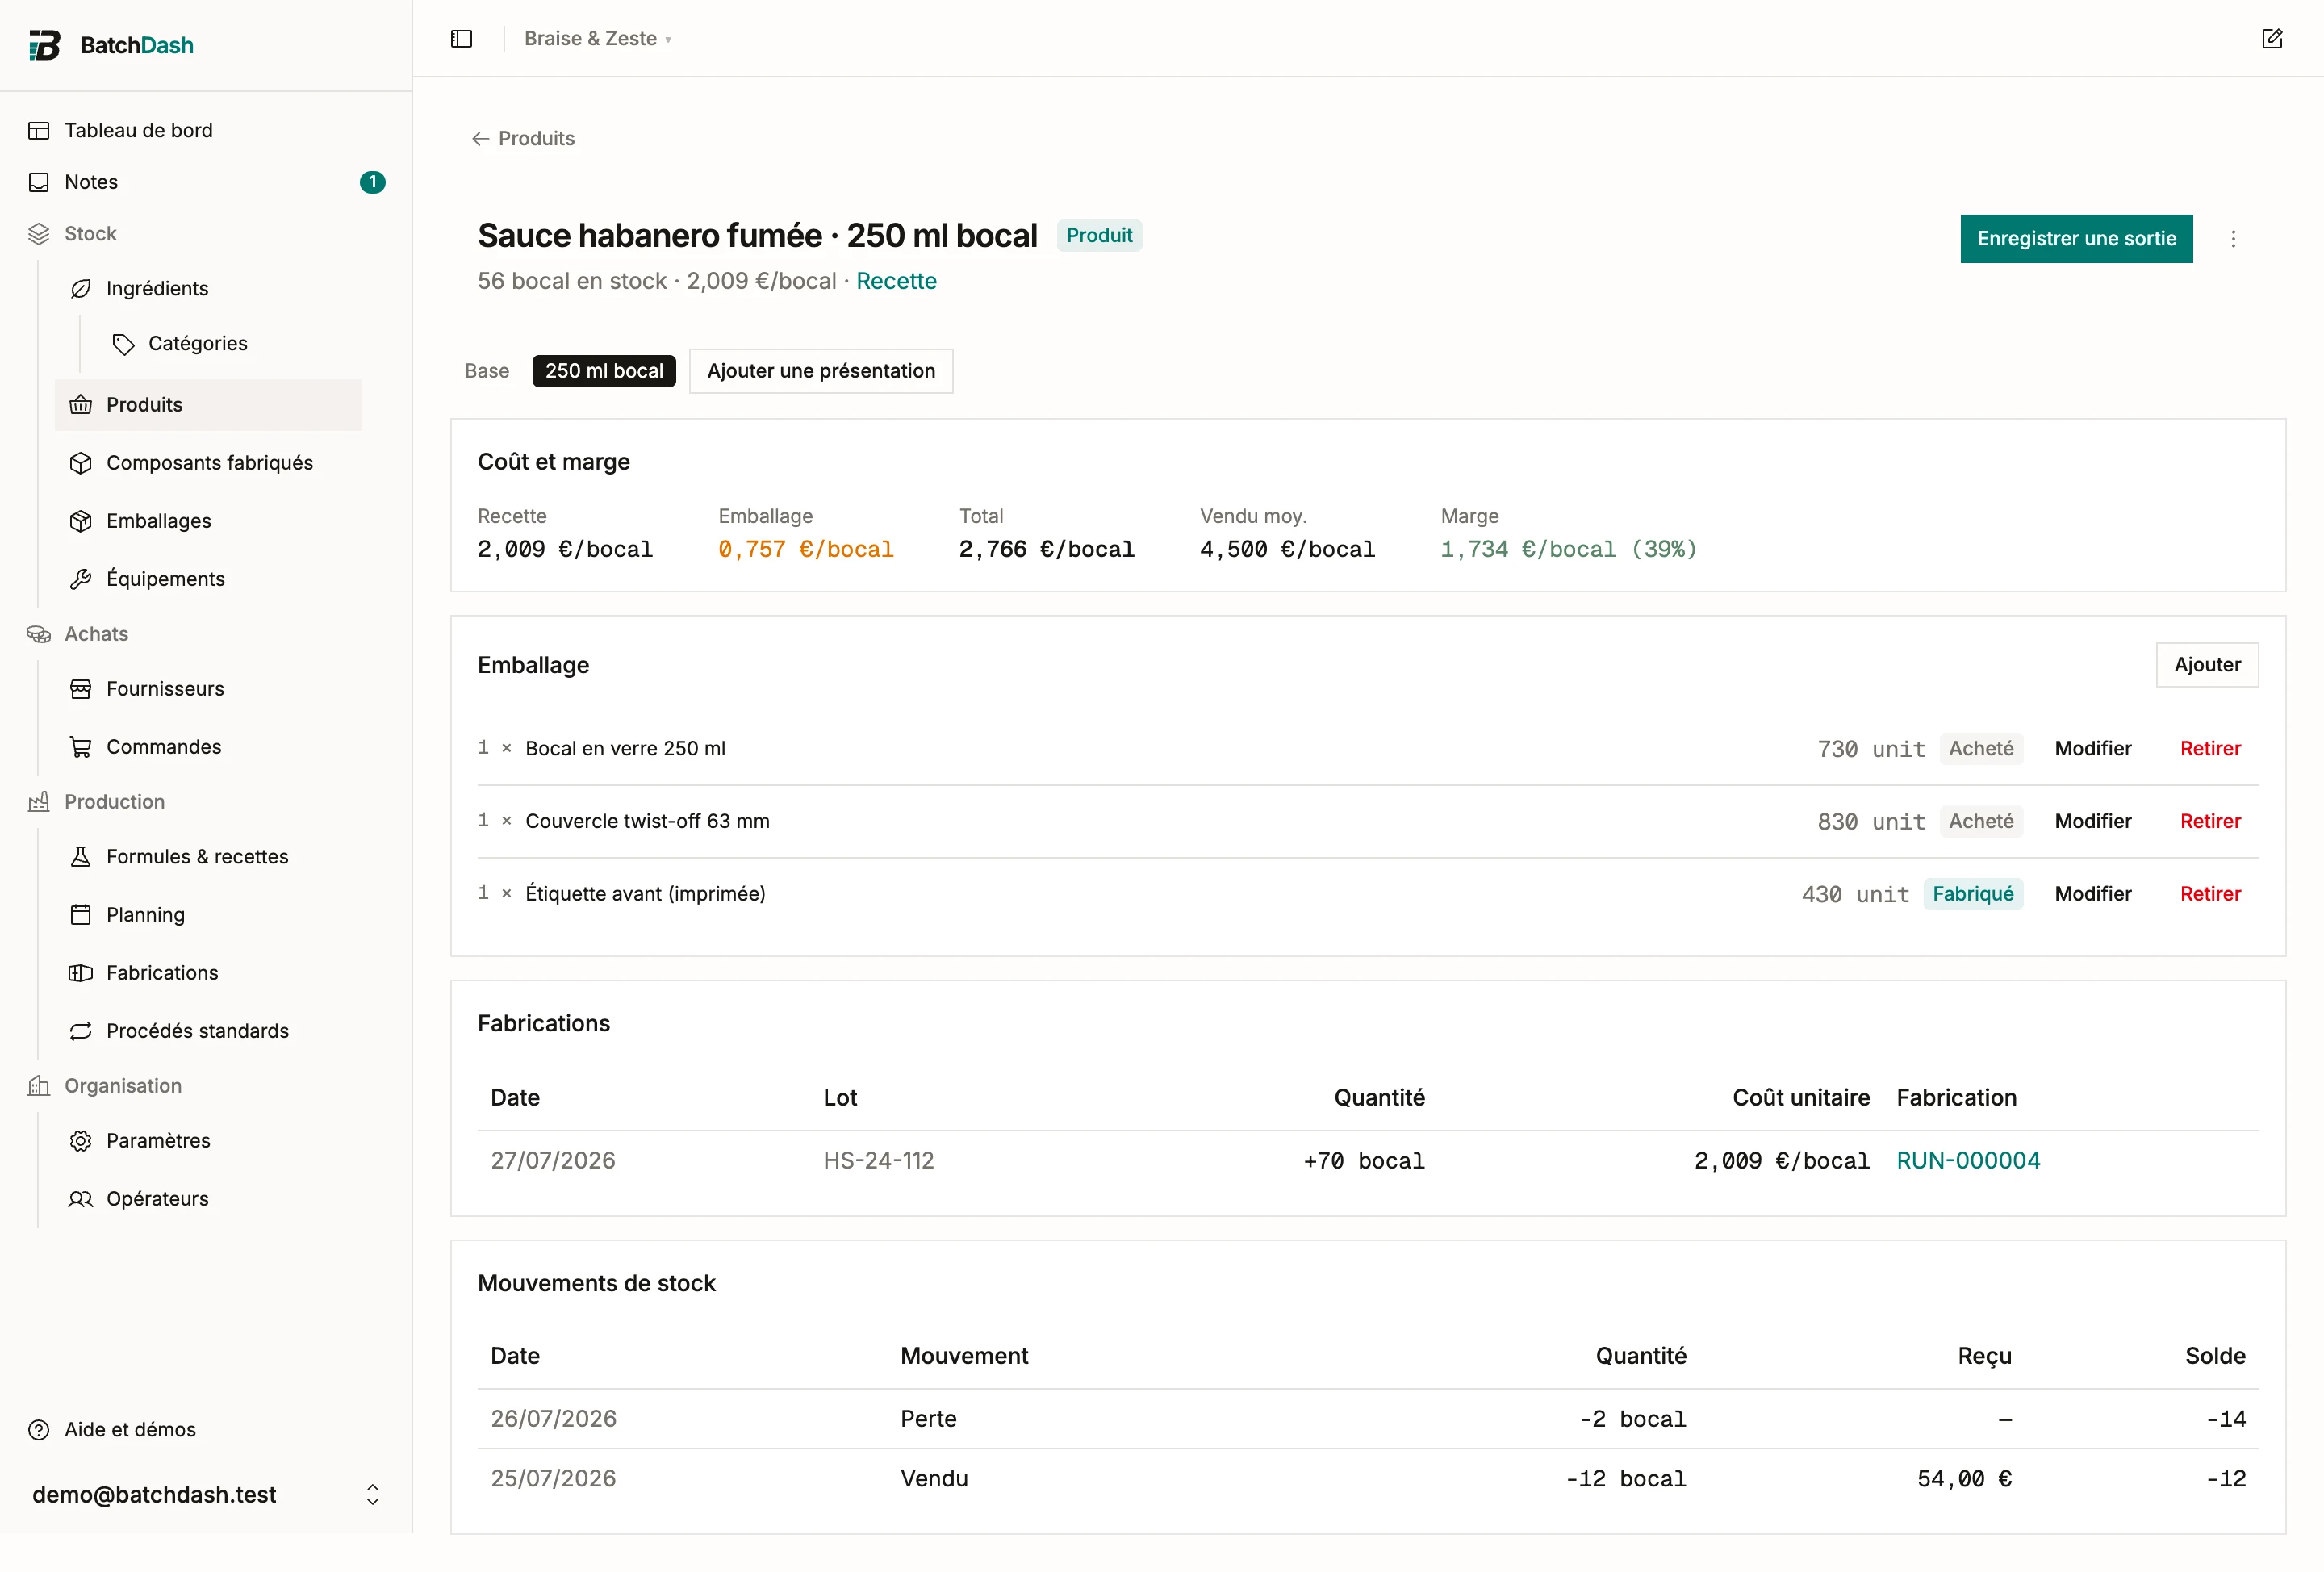This screenshot has width=2324, height=1572.
Task: Click Ajouter in the Emballage section
Action: (x=2207, y=665)
